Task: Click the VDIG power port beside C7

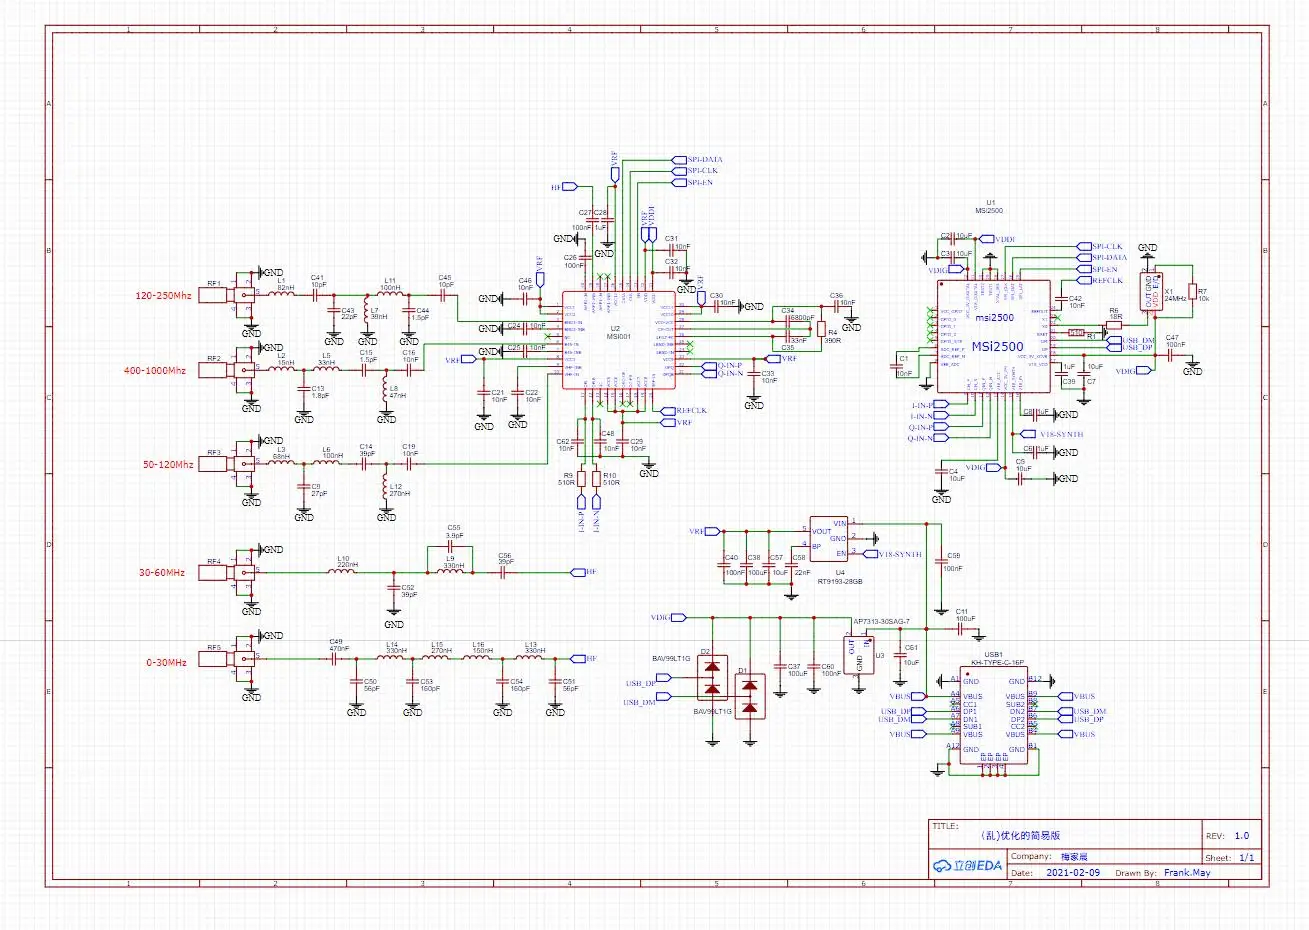Action: click(x=1145, y=371)
